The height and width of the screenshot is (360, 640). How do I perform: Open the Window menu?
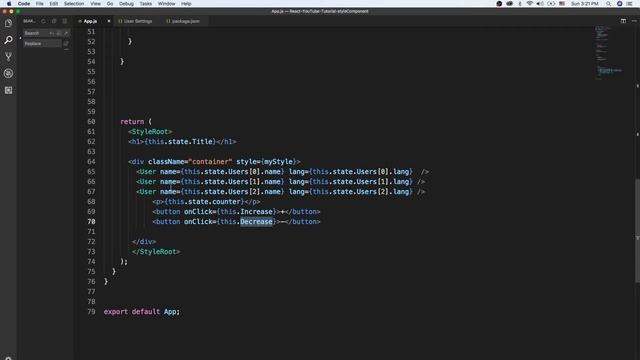click(166, 4)
